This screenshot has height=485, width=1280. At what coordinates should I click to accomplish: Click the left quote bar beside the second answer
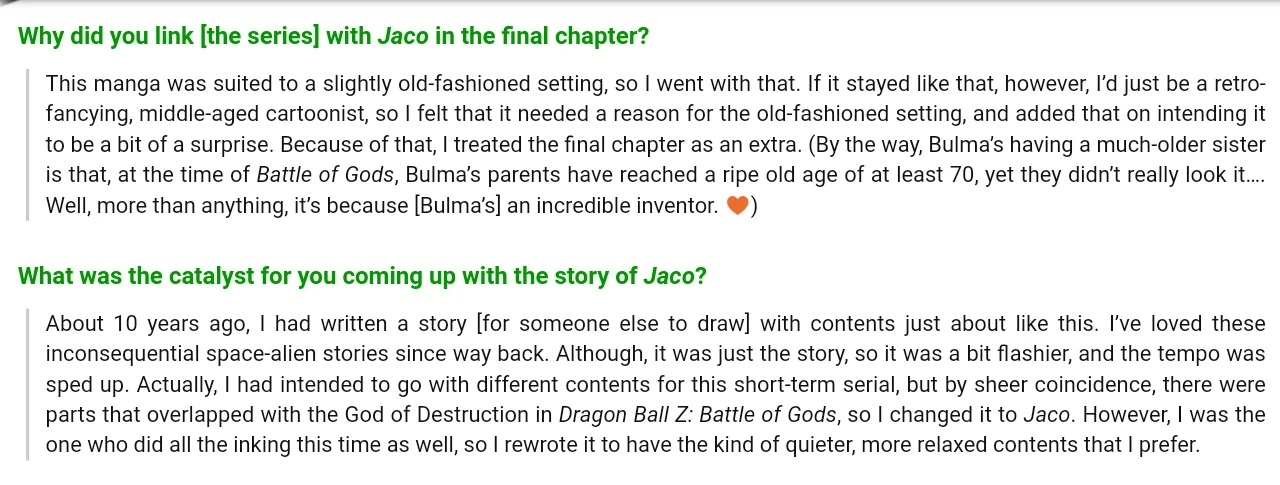[27, 385]
